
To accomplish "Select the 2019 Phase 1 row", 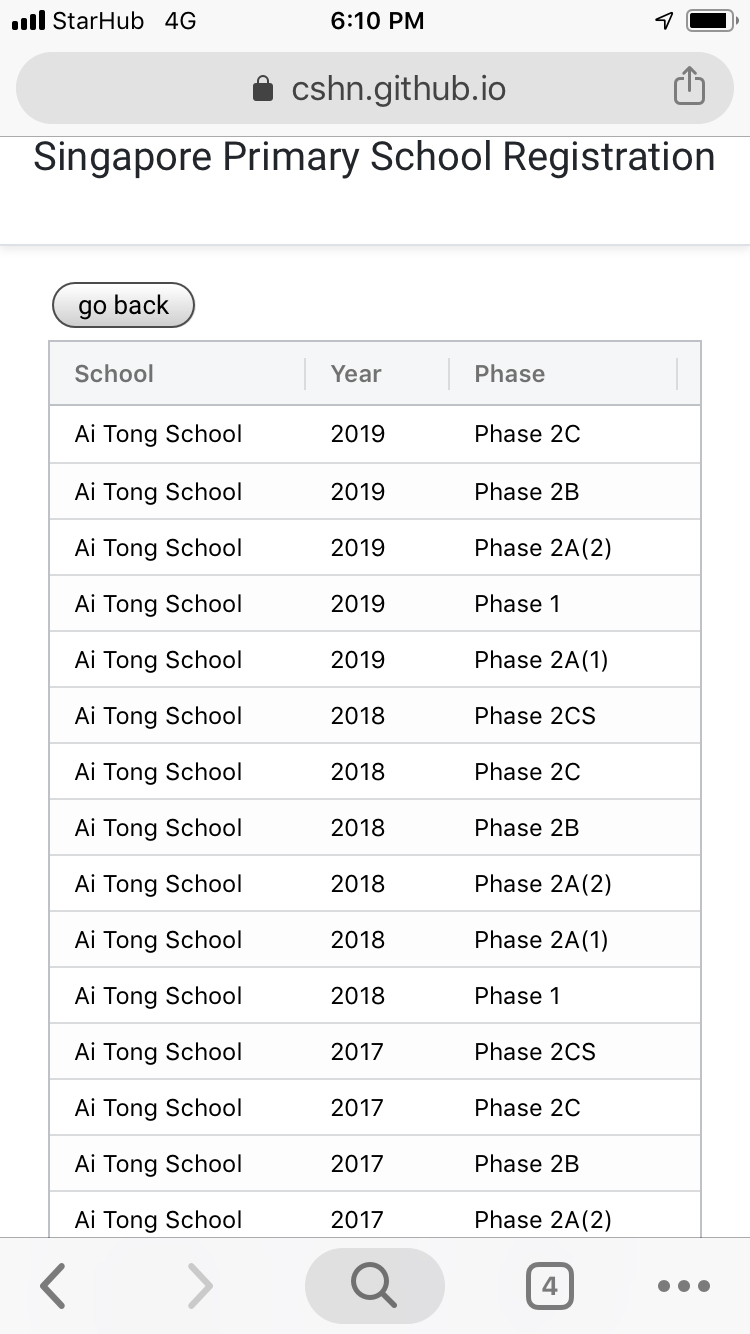I will click(374, 604).
